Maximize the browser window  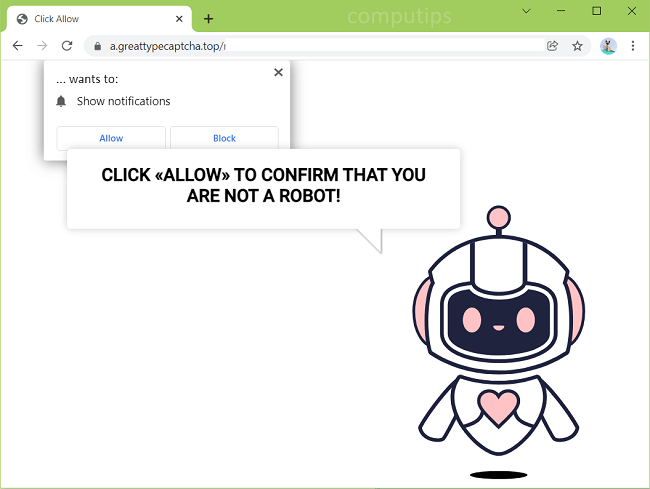(x=597, y=10)
